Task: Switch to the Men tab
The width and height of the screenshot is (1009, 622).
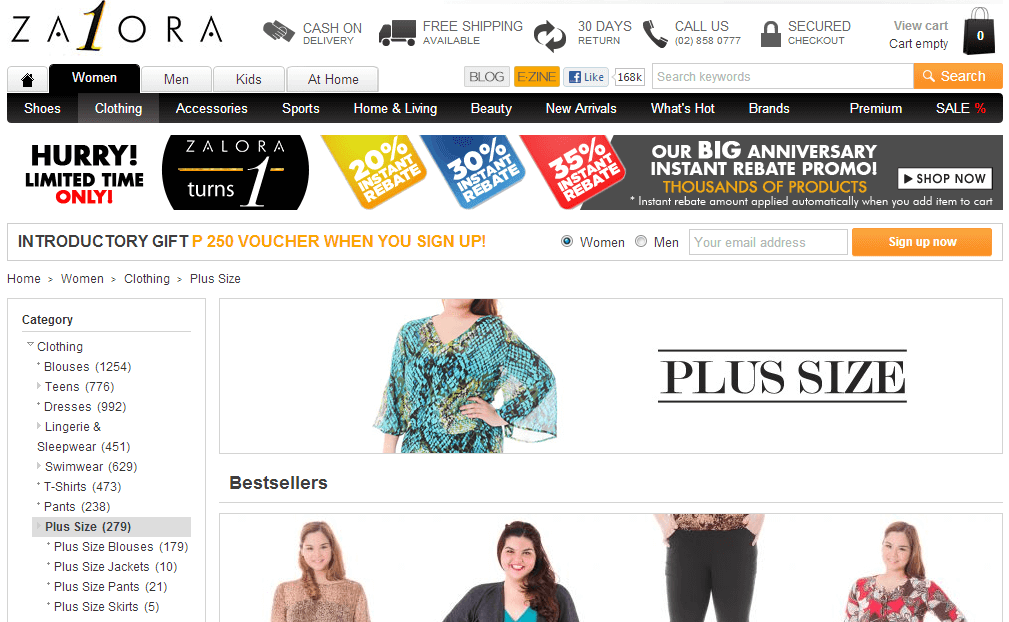Action: [176, 79]
